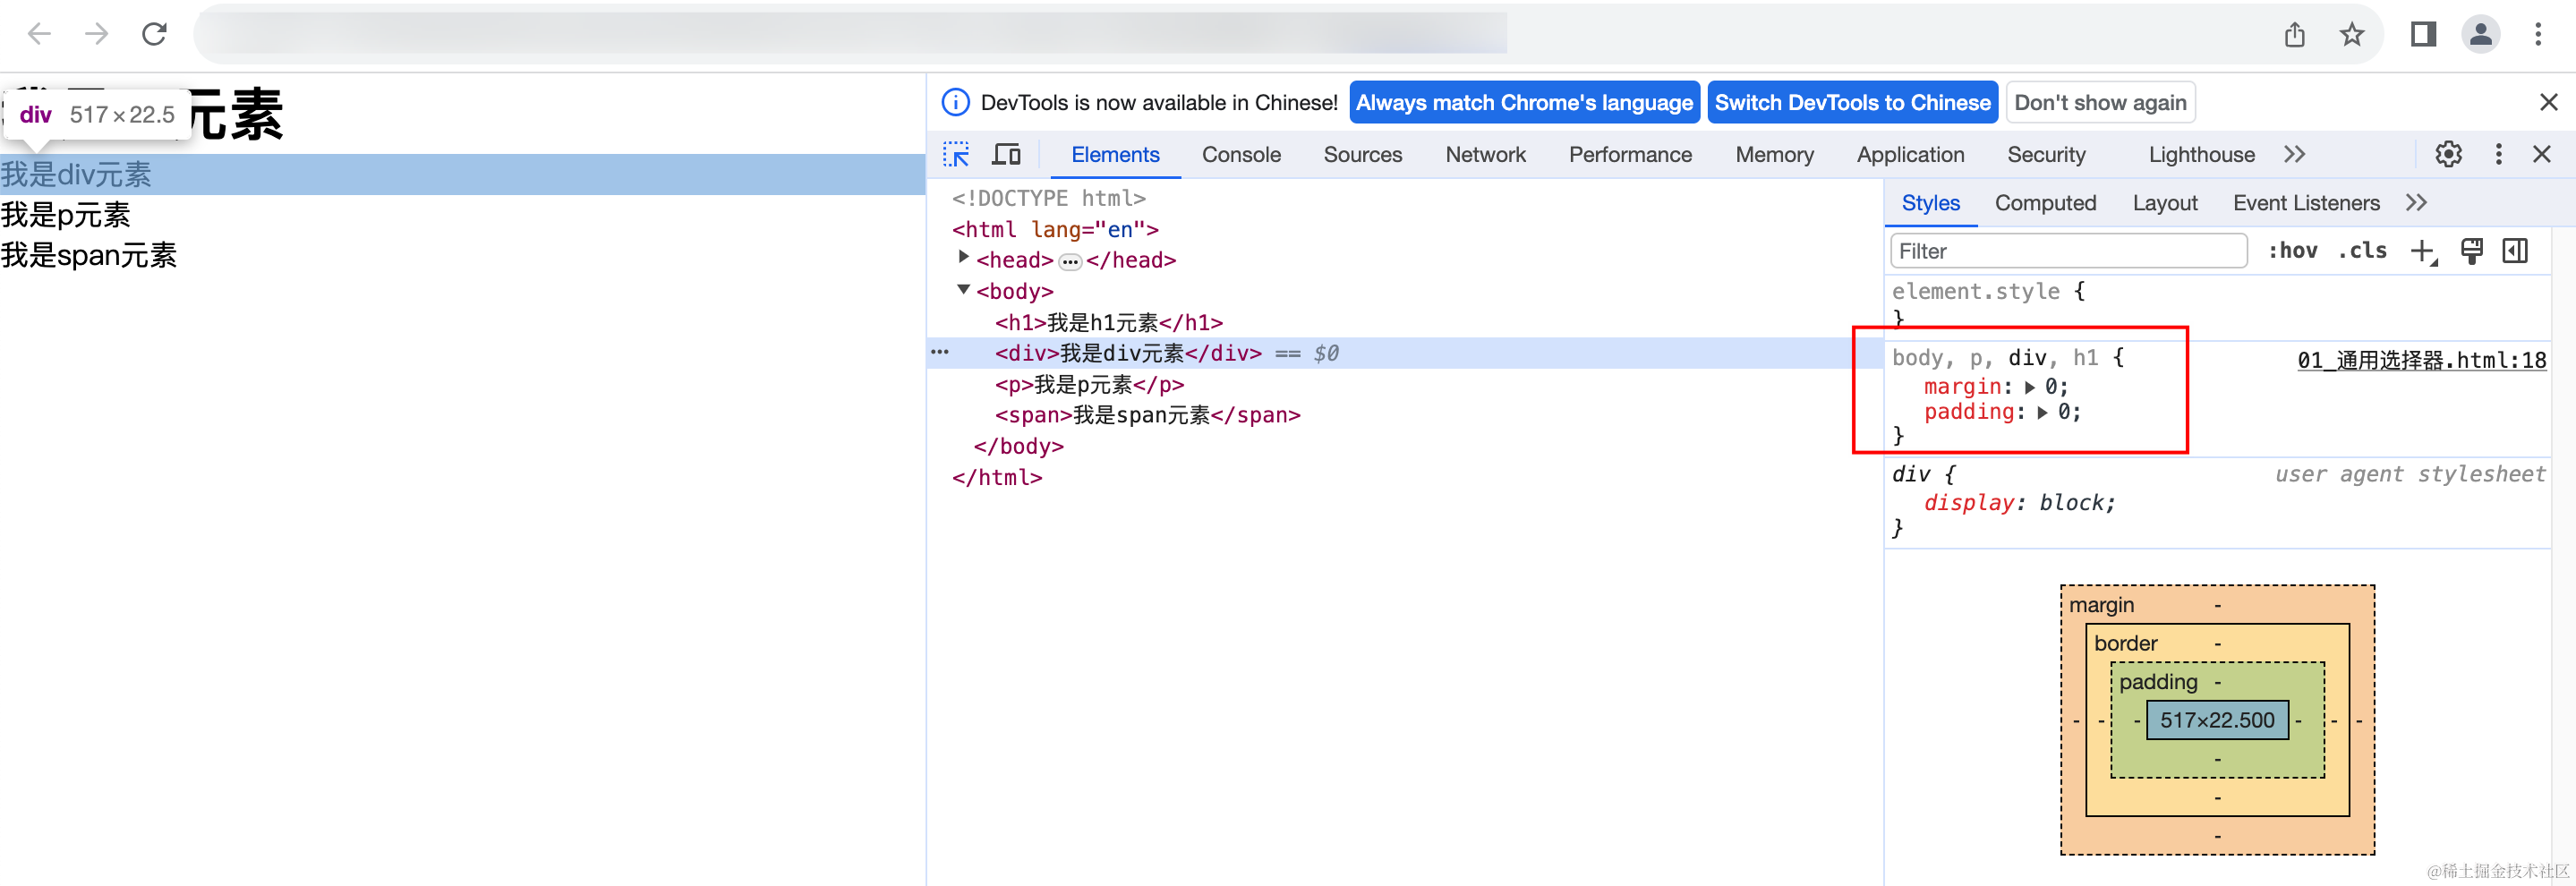Show more DevTools panels chevron
The height and width of the screenshot is (886, 2576).
click(2294, 154)
